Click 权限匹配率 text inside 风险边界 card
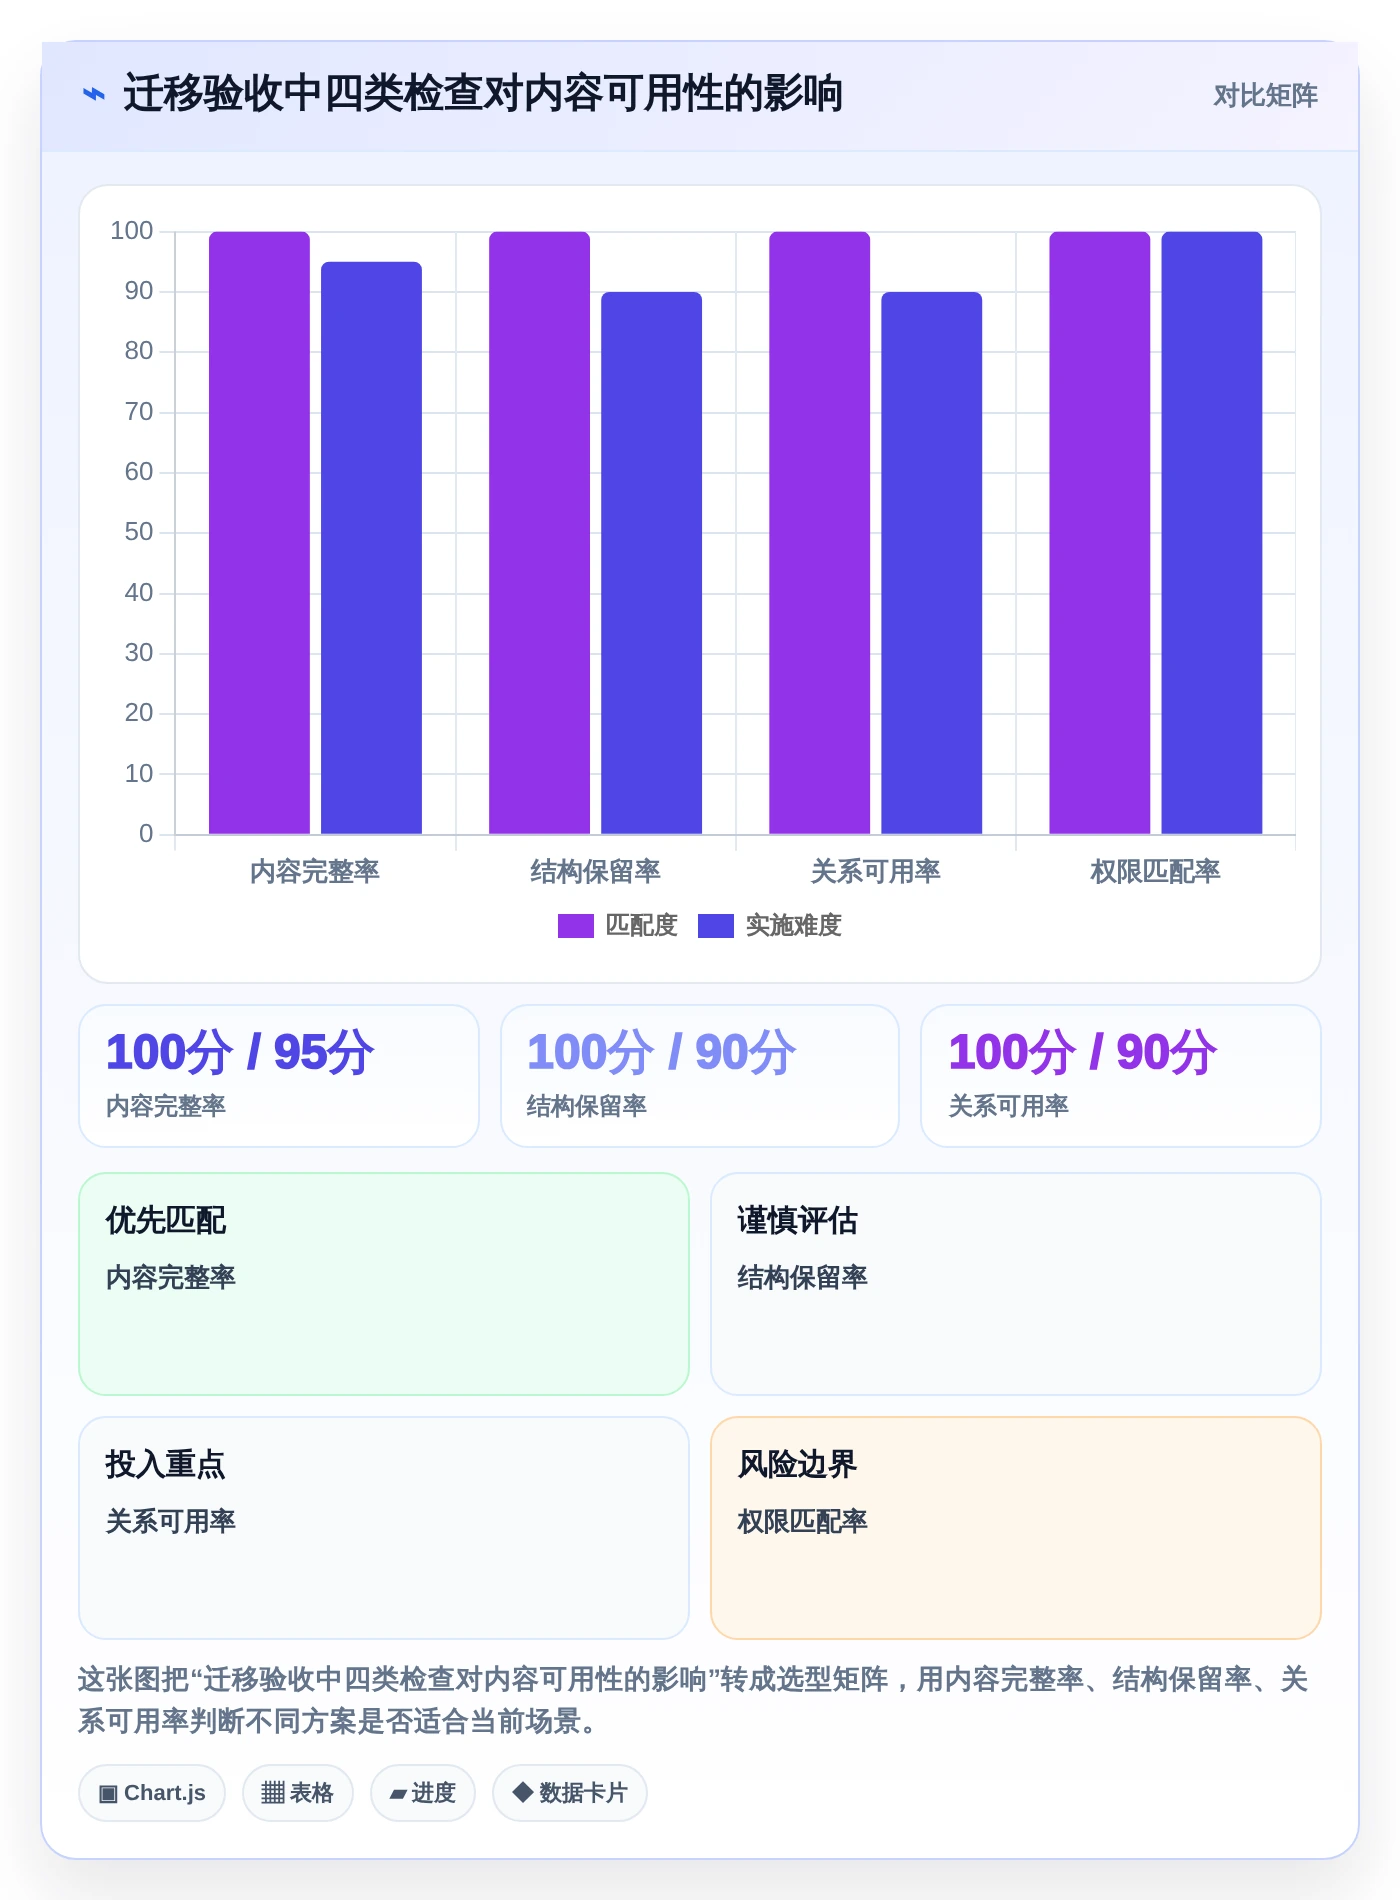 (803, 1521)
